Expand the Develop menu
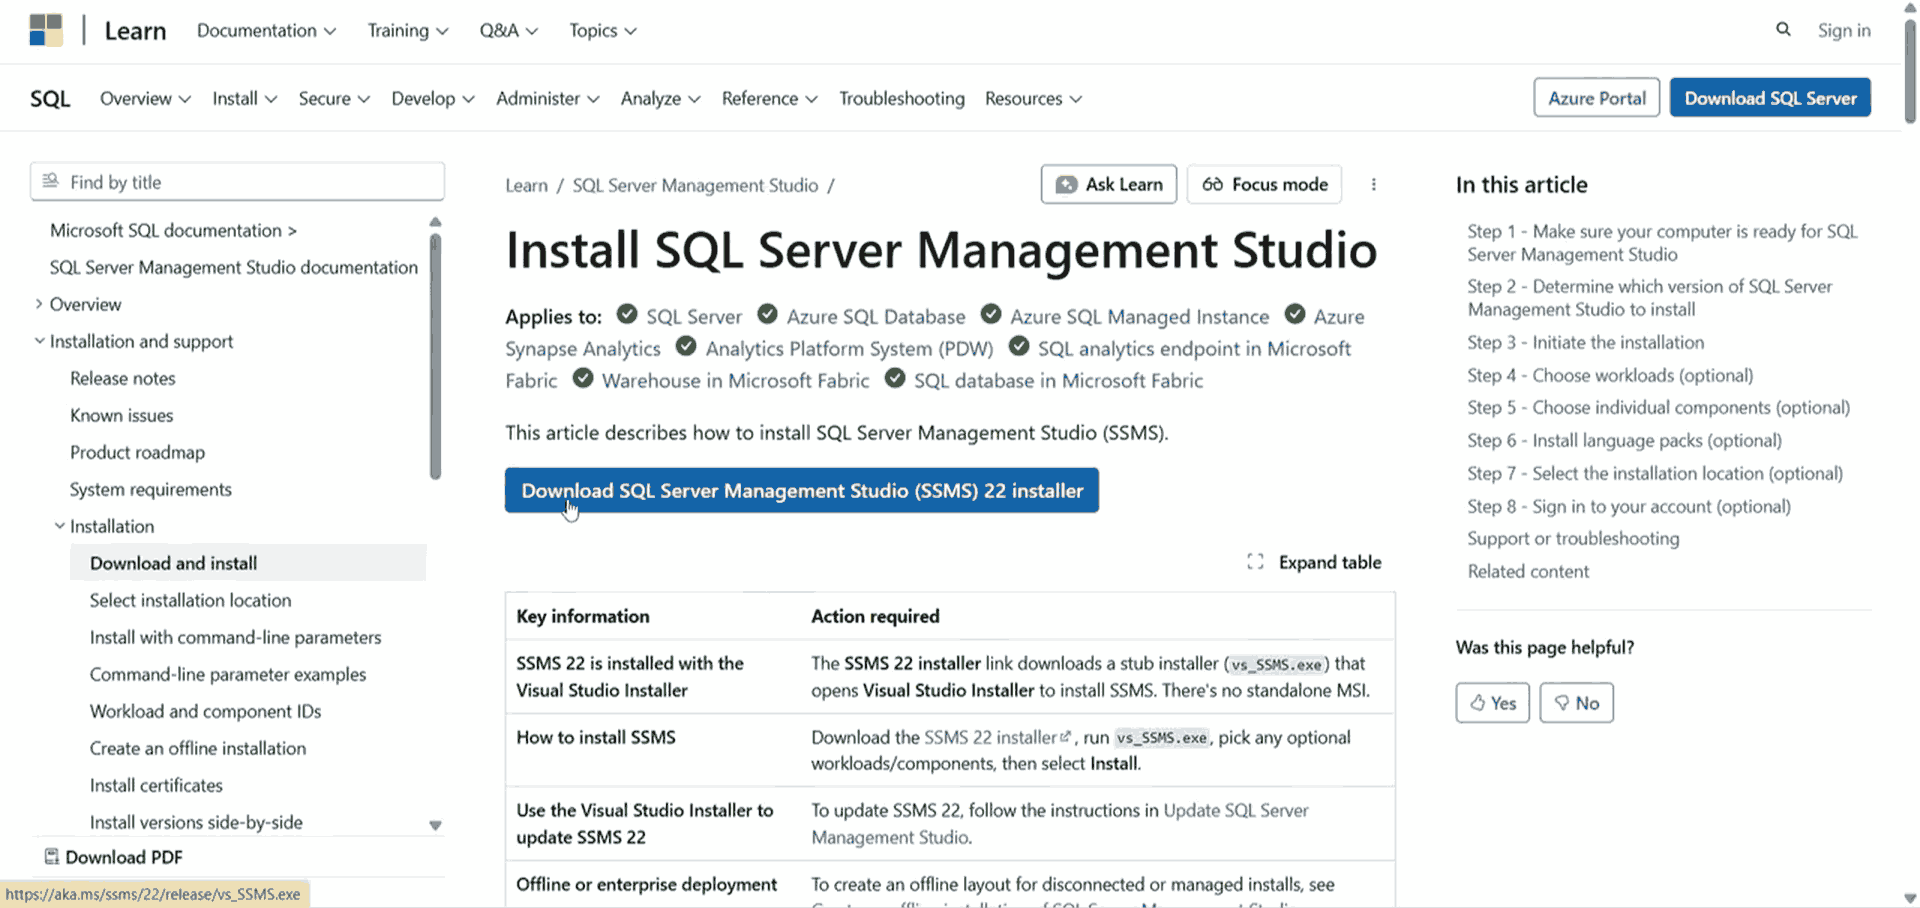This screenshot has height=908, width=1920. coord(432,98)
